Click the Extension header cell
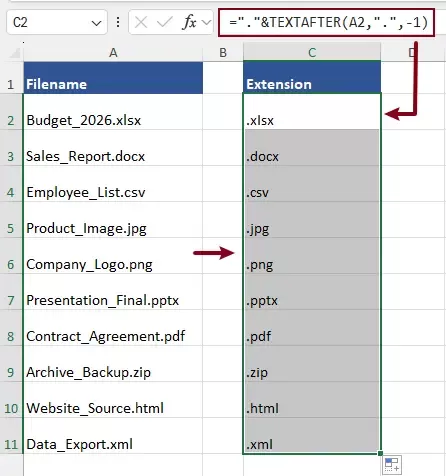The width and height of the screenshot is (446, 476). point(312,78)
